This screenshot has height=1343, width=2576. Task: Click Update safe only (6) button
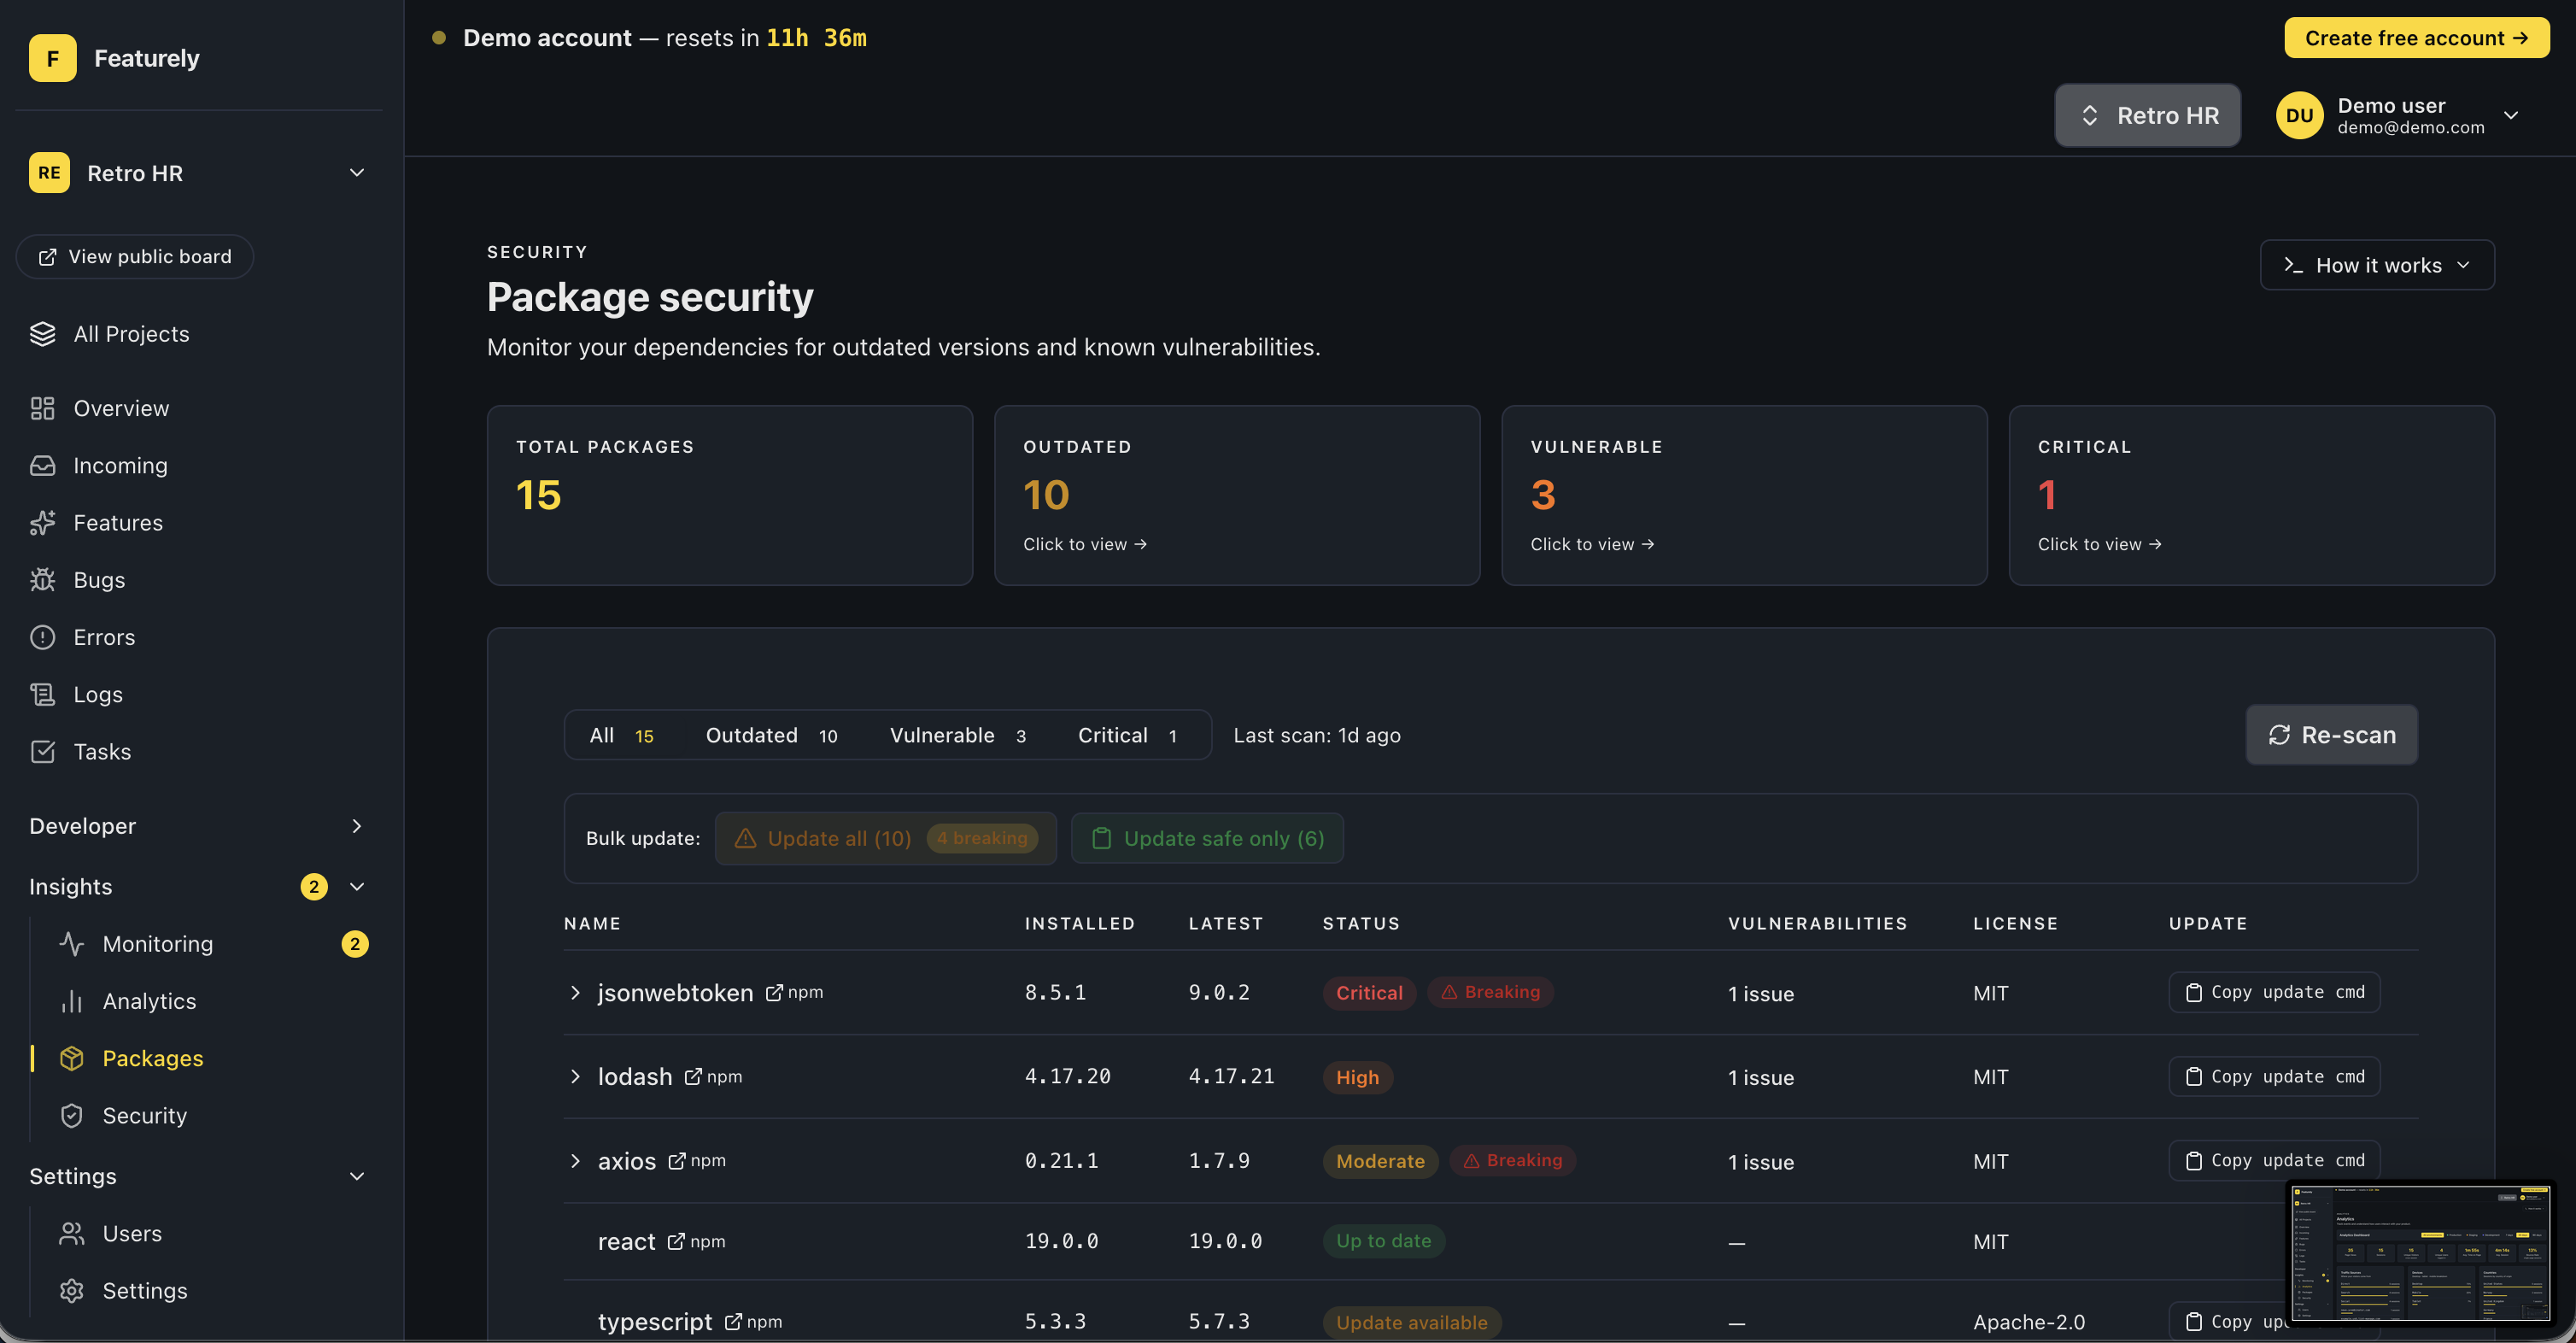pos(1207,838)
